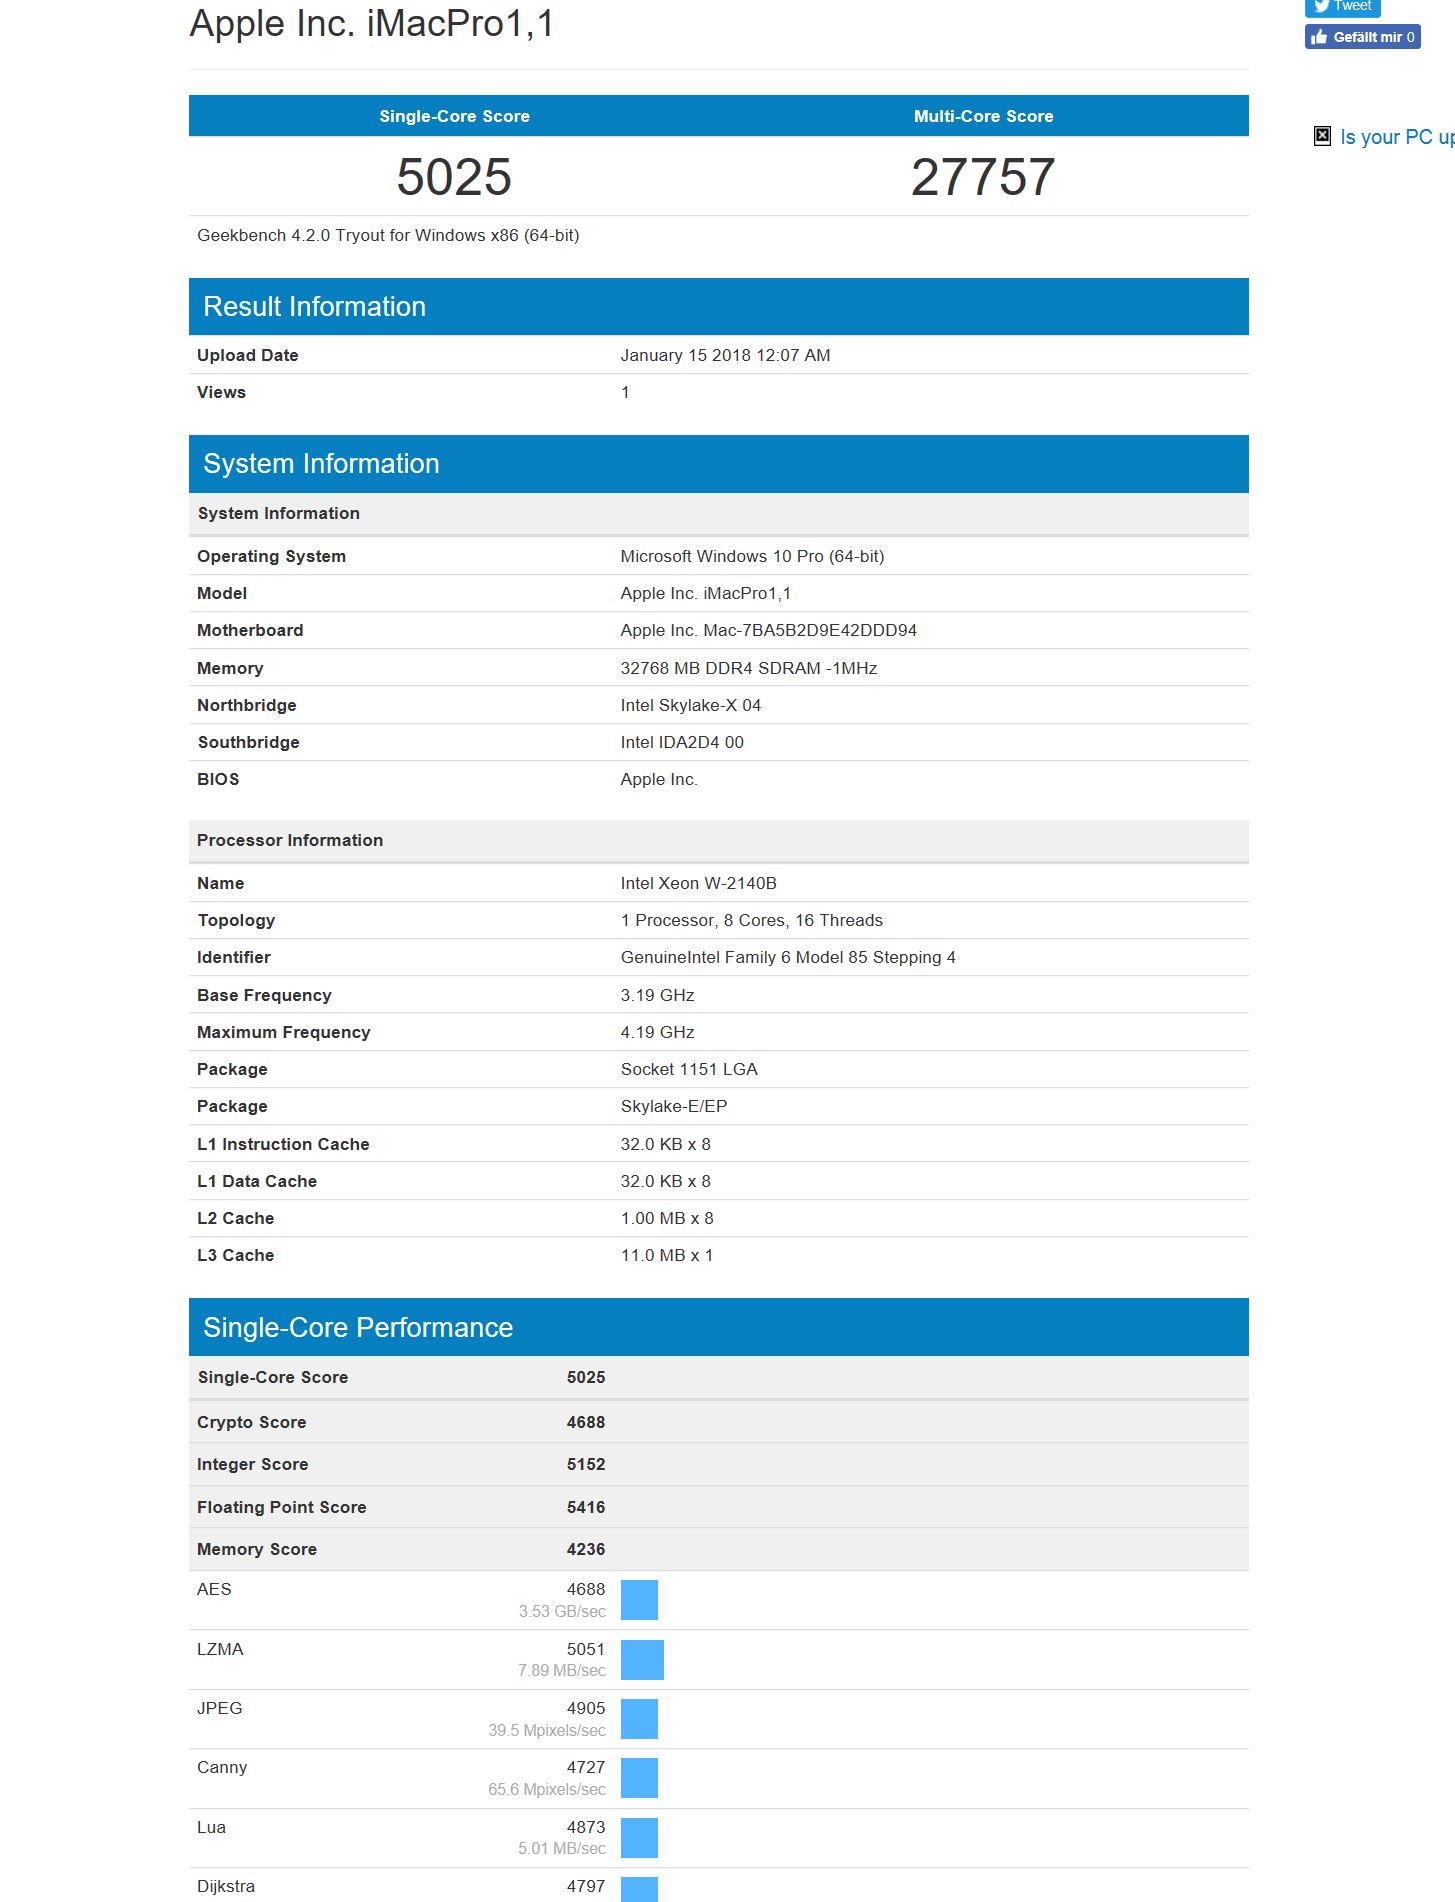The height and width of the screenshot is (1902, 1455).
Task: Click the Lua 5.01 MB/sec throughput
Action: (x=562, y=1848)
